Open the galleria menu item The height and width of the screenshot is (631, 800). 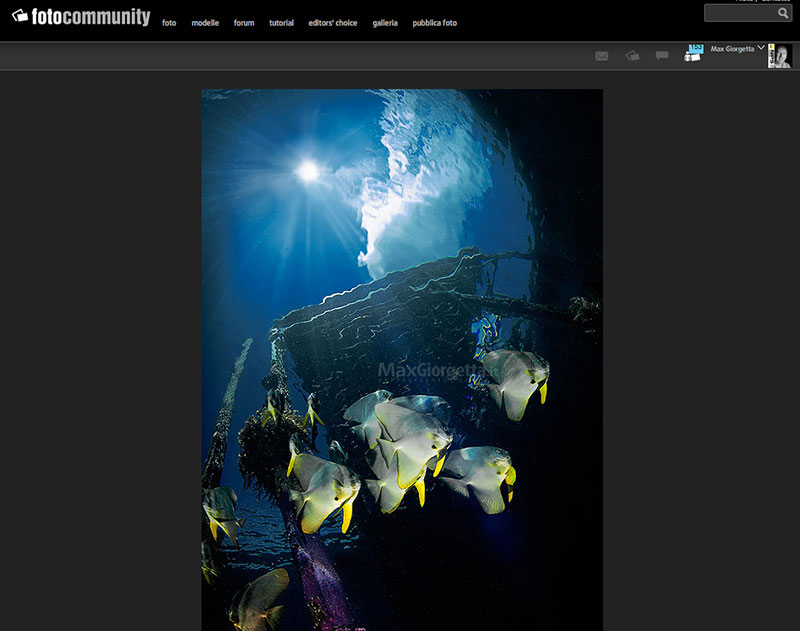385,23
